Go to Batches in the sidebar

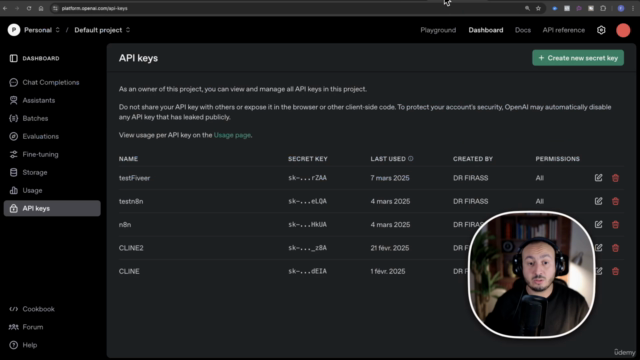point(29,118)
